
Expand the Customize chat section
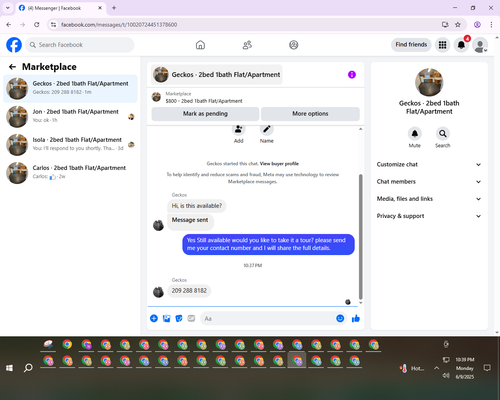[429, 164]
